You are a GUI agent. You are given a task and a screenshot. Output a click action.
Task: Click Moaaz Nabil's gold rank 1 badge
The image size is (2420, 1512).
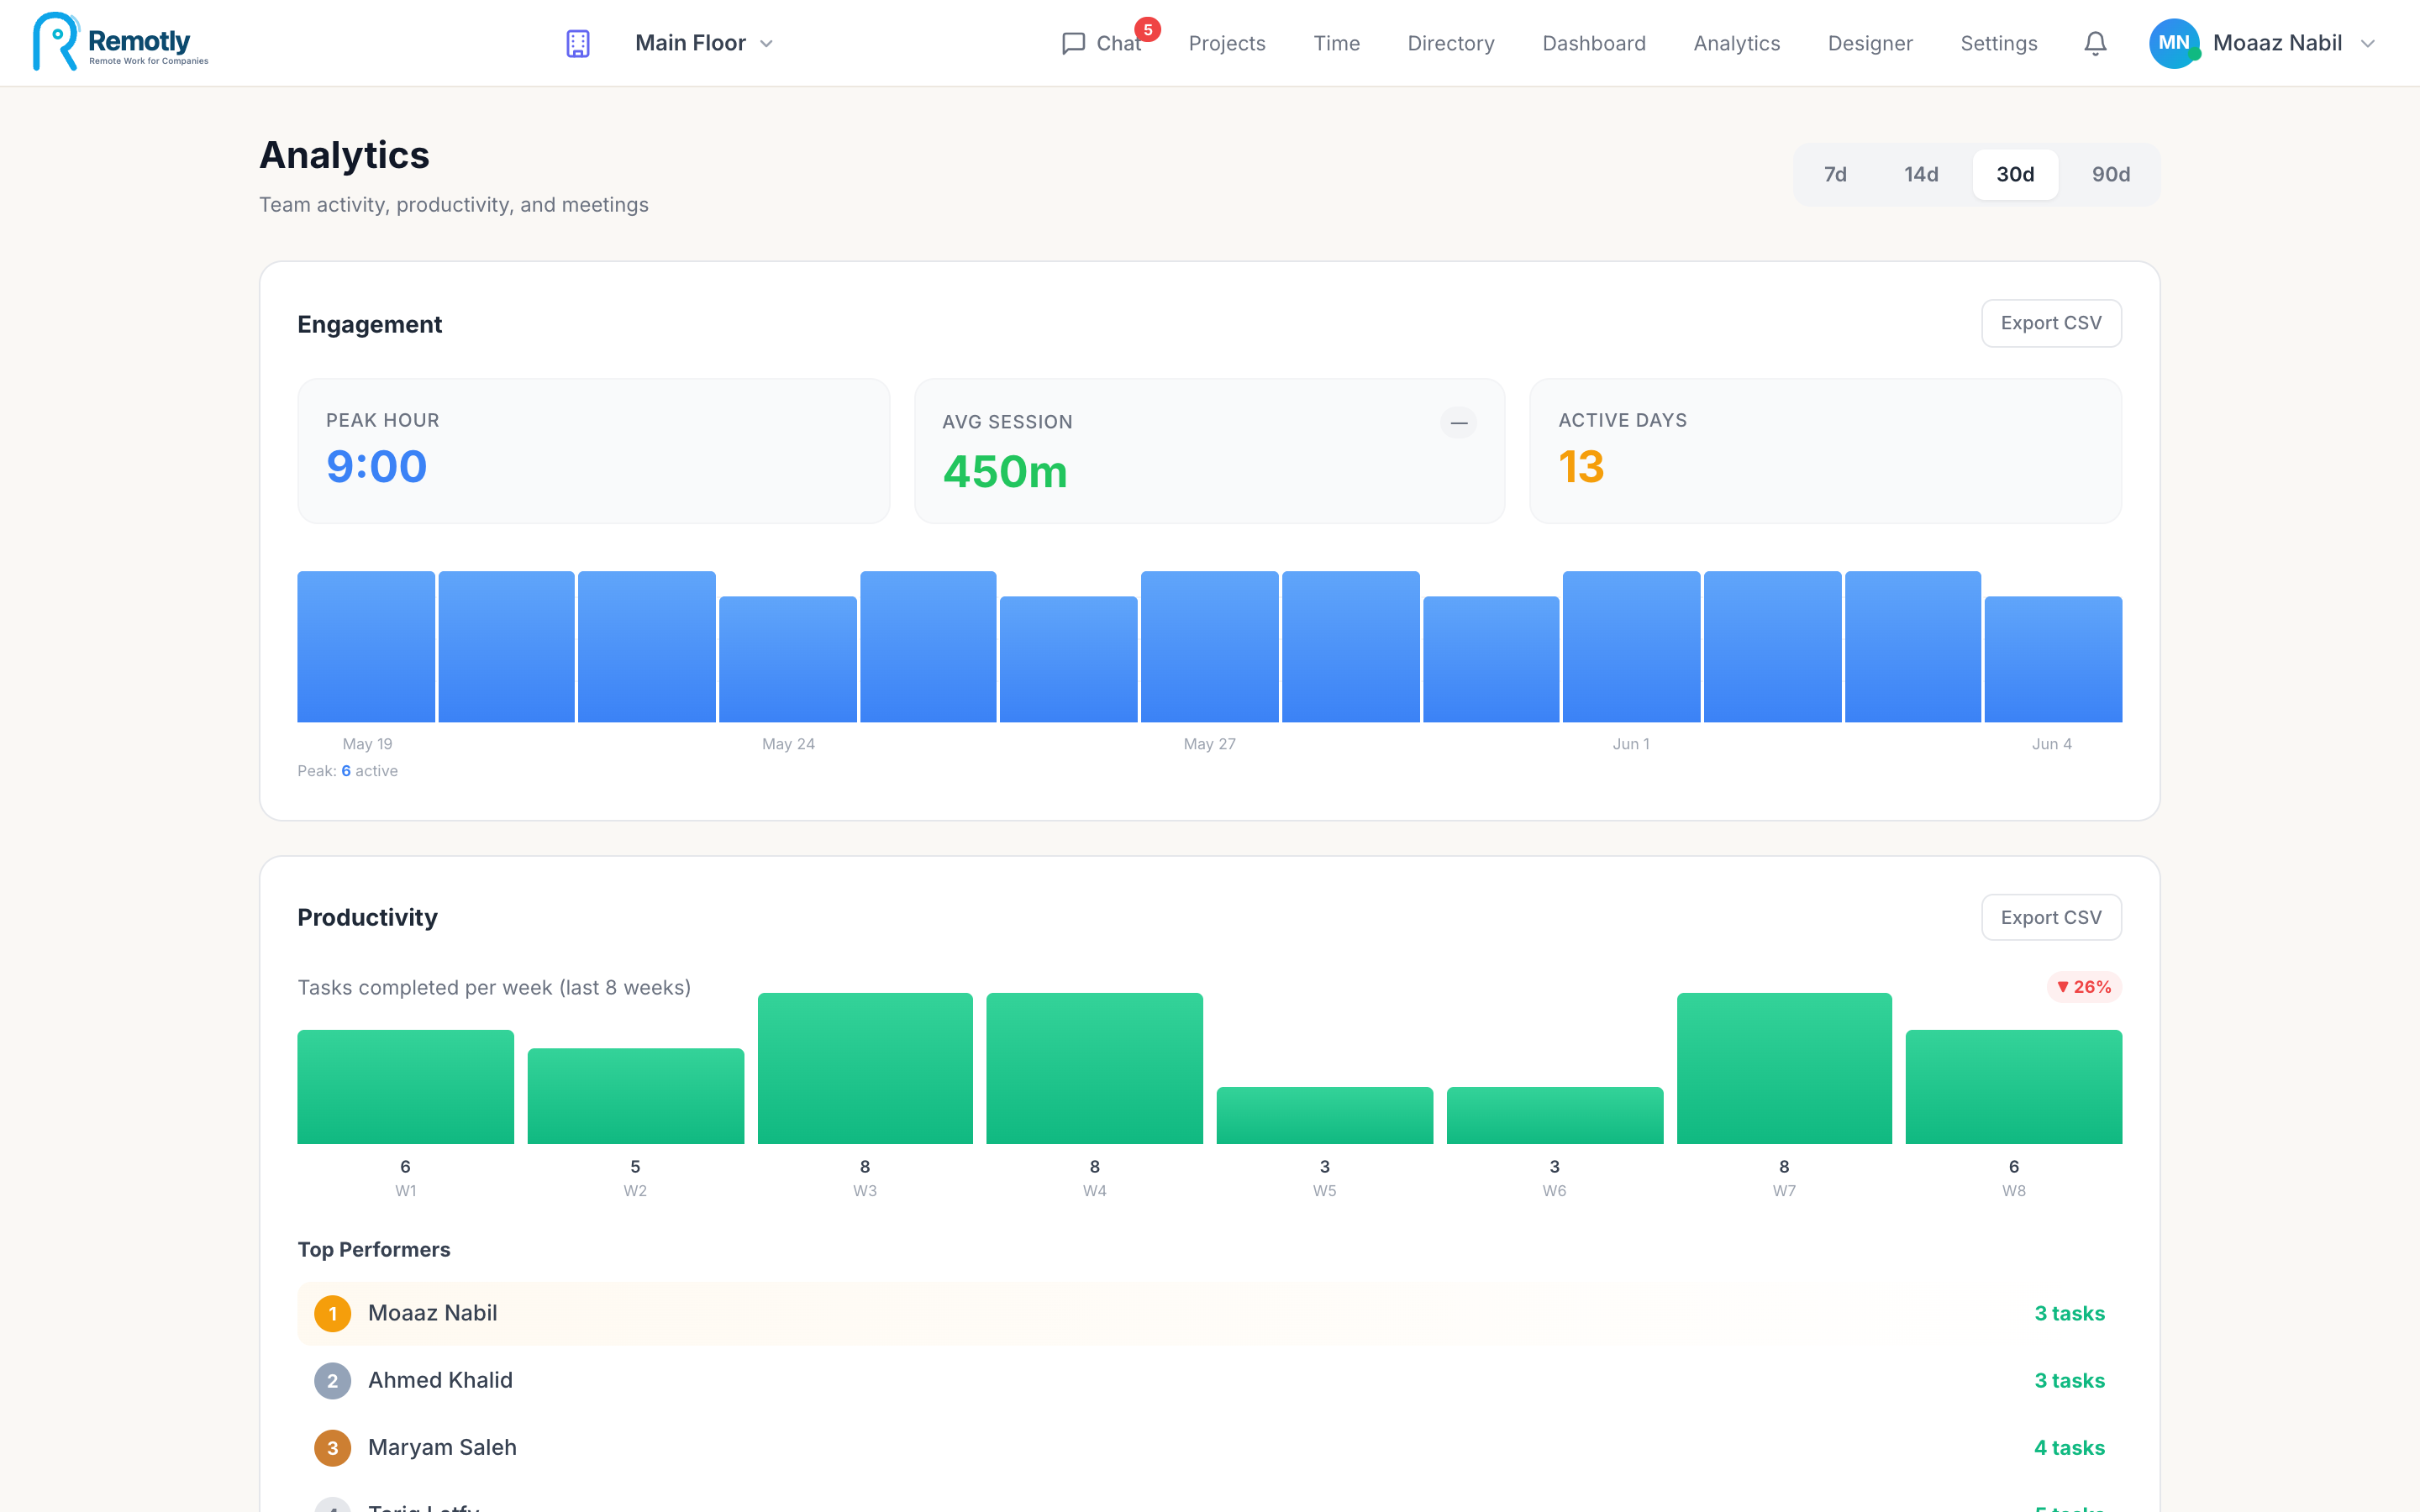point(333,1314)
